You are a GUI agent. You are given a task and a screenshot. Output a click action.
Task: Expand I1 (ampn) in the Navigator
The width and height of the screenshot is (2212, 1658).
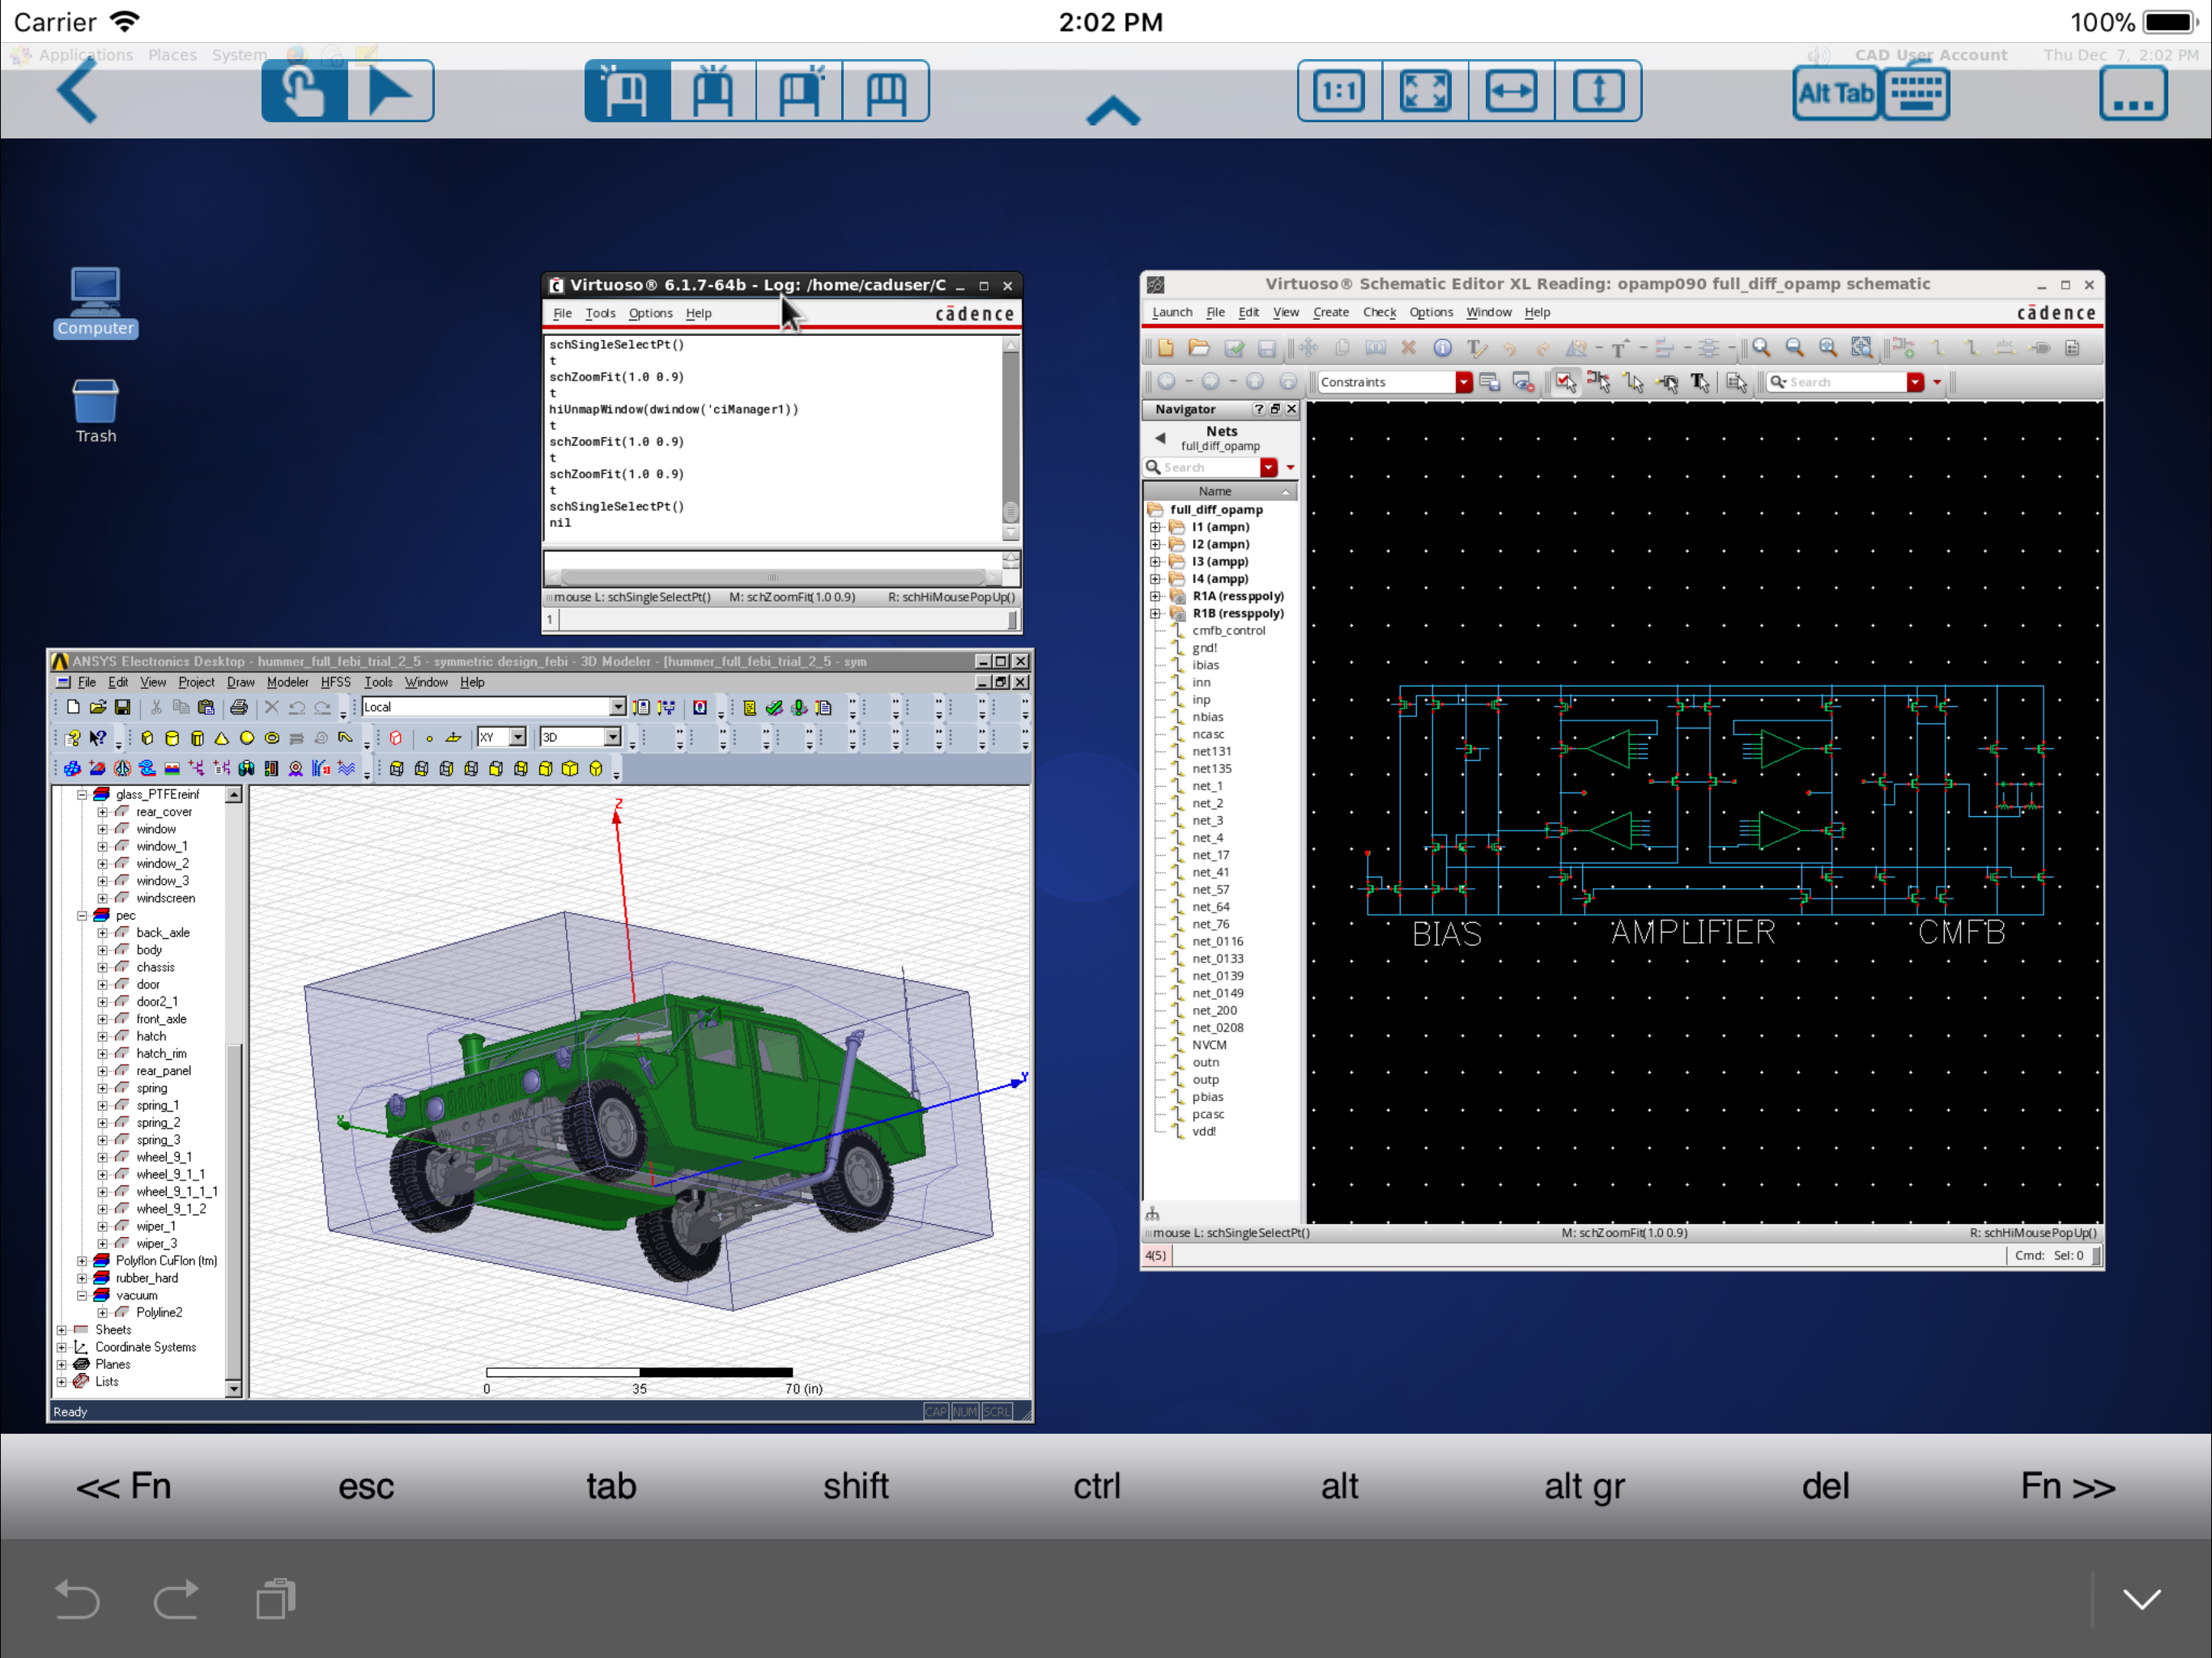(1155, 527)
